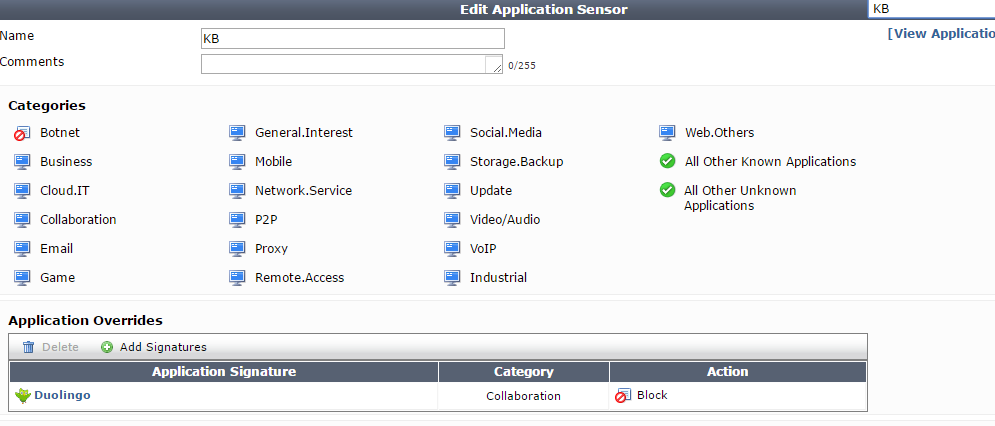
Task: Click the Duolingo signature icon
Action: (23, 396)
